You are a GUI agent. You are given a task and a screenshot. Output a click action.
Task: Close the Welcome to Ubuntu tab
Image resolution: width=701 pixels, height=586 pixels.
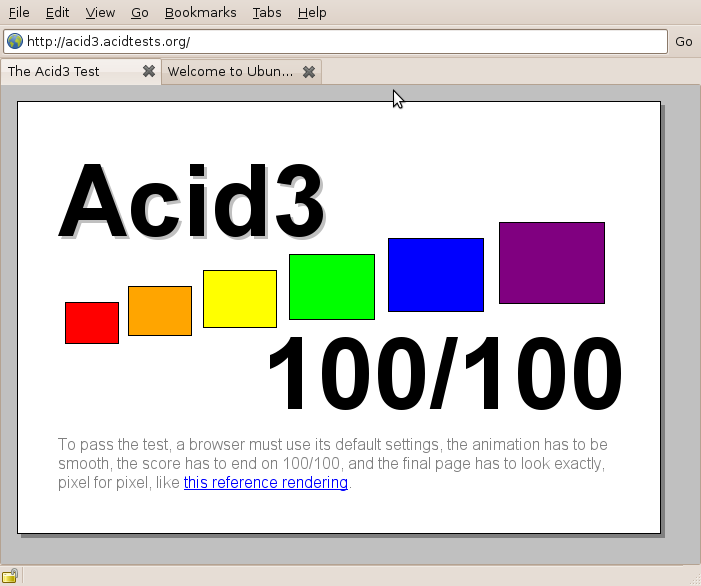point(308,72)
